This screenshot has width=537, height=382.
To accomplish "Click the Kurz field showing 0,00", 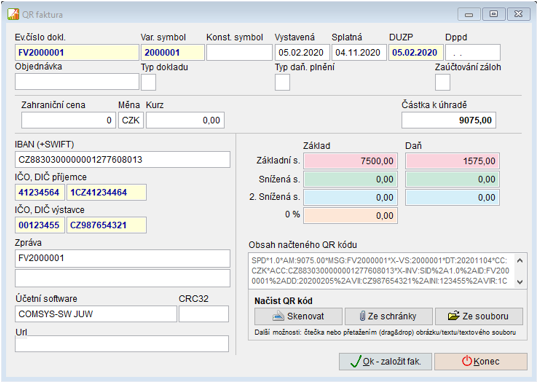I will coord(185,120).
